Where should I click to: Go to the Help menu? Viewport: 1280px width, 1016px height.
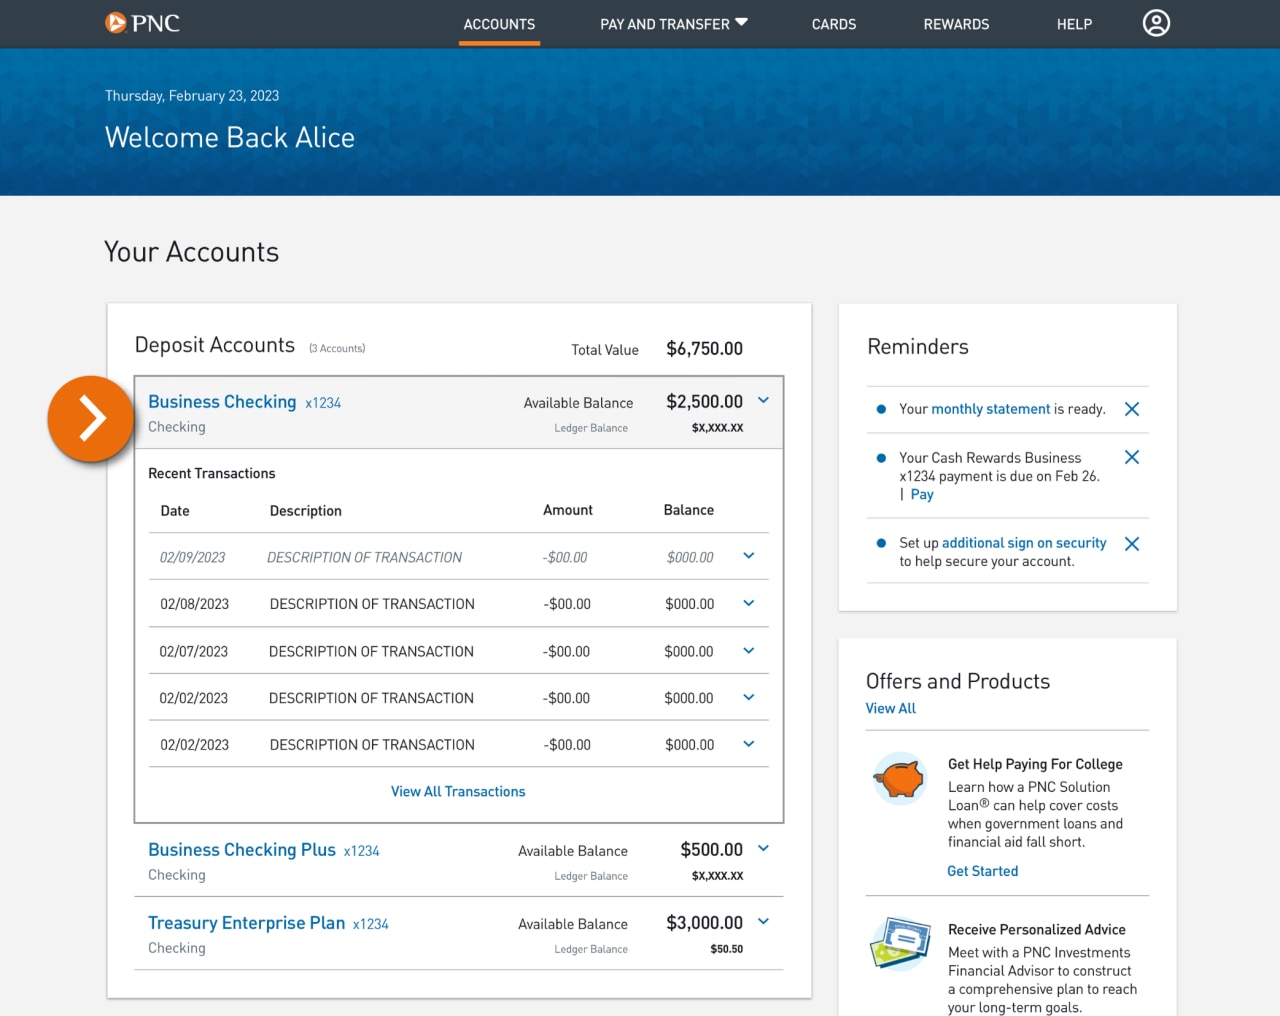(1074, 24)
